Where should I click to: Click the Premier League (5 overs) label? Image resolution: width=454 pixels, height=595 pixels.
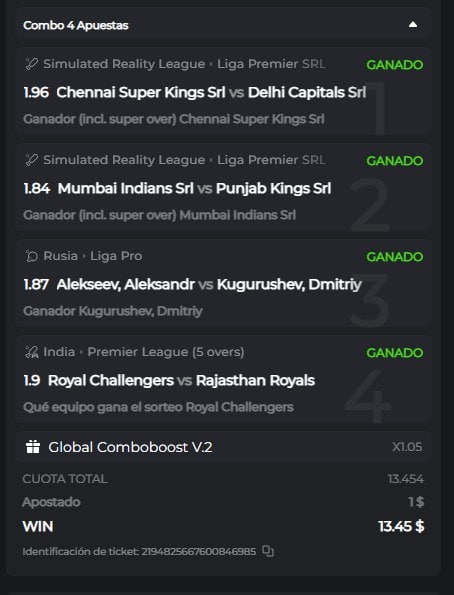166,352
